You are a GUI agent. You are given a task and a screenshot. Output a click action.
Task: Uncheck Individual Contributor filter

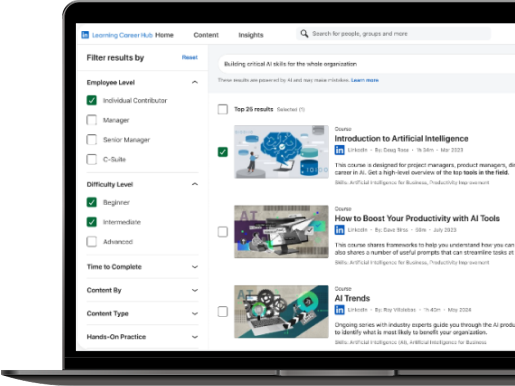(x=92, y=100)
